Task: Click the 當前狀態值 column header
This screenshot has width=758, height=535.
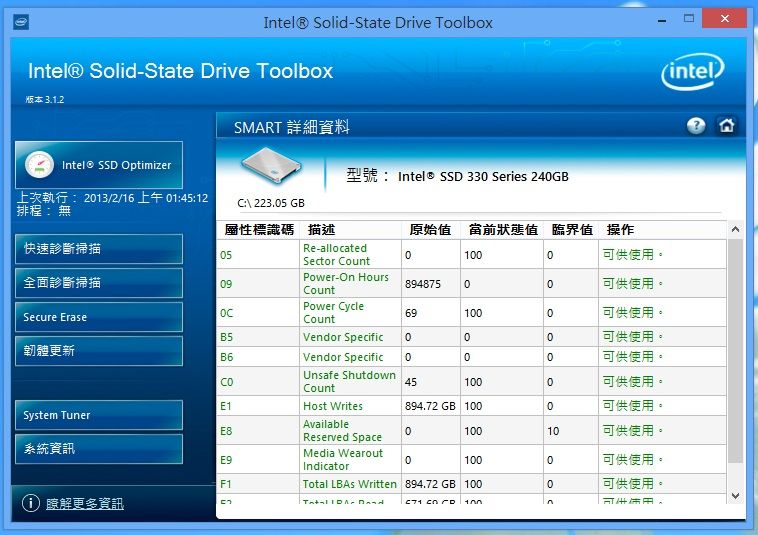Action: point(503,230)
